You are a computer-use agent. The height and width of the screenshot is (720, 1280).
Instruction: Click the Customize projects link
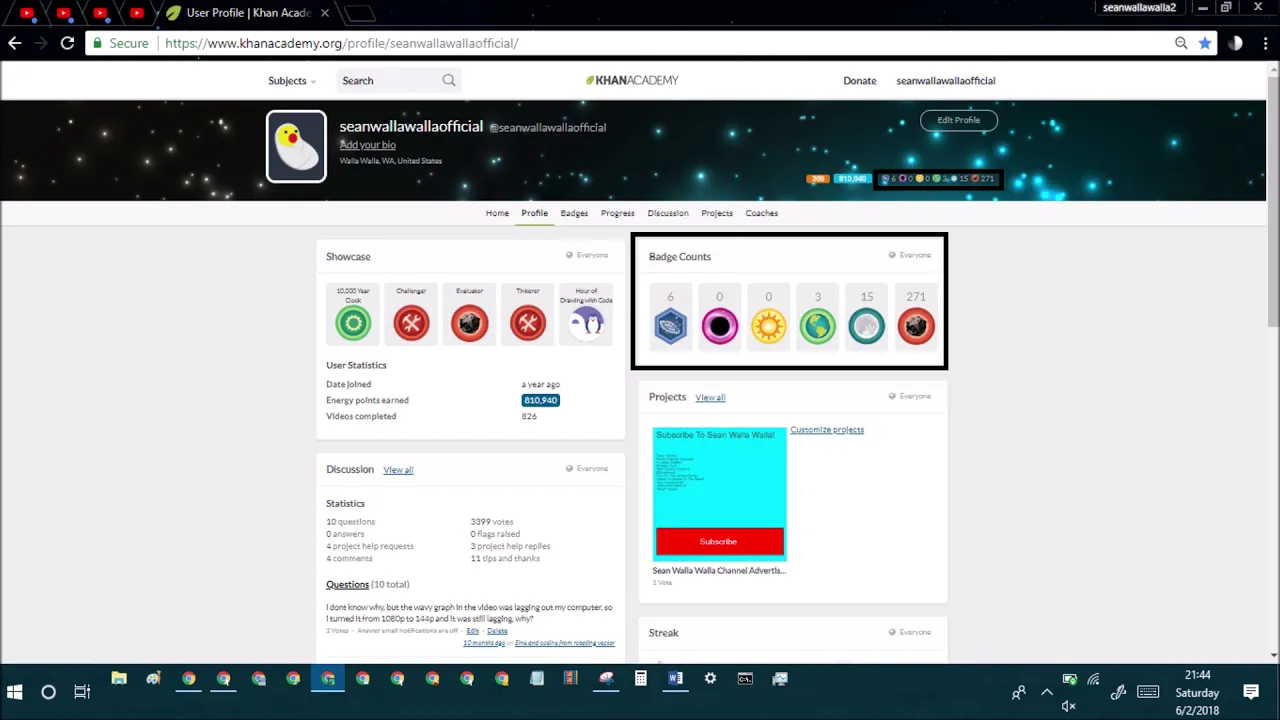tap(827, 430)
